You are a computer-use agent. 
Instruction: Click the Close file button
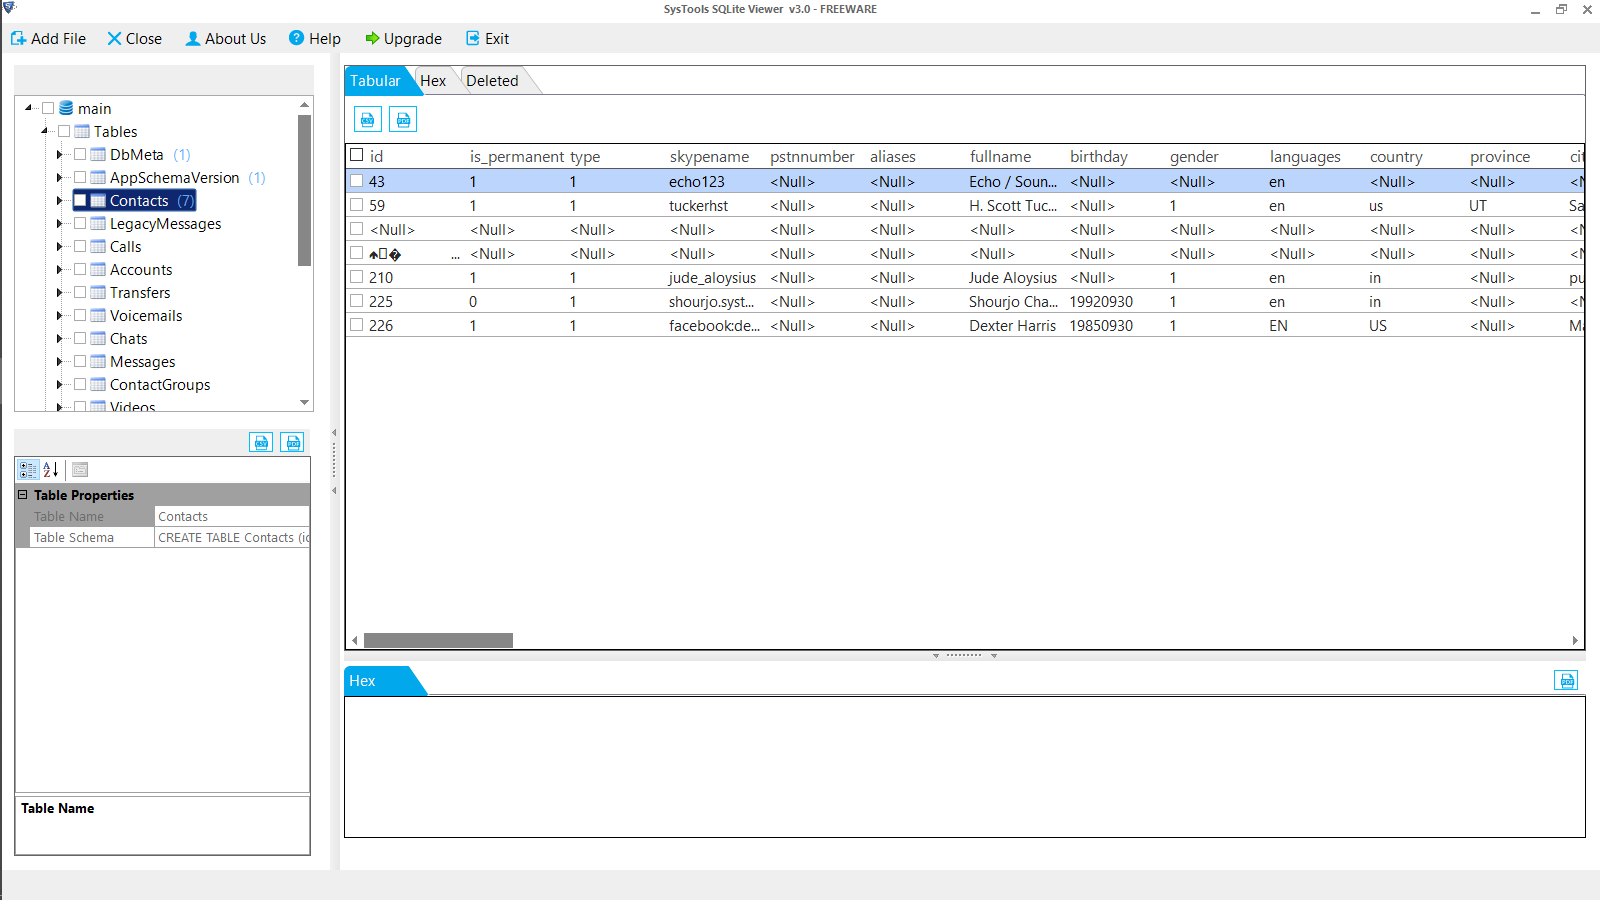click(135, 39)
